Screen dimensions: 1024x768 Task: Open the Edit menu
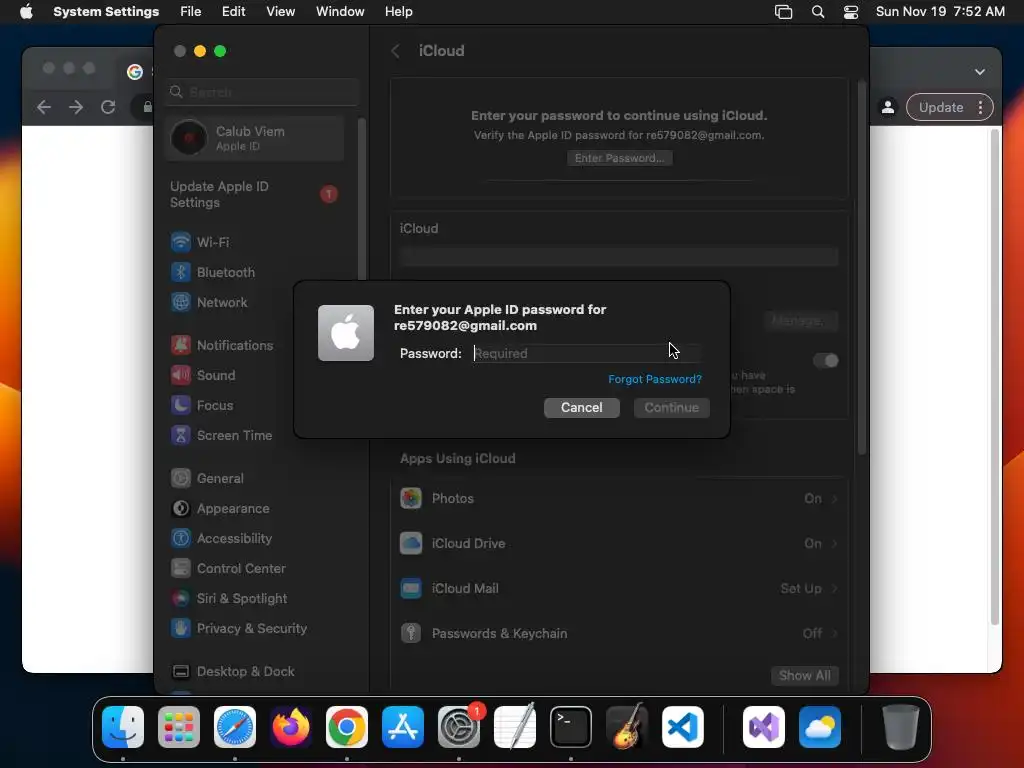[233, 12]
